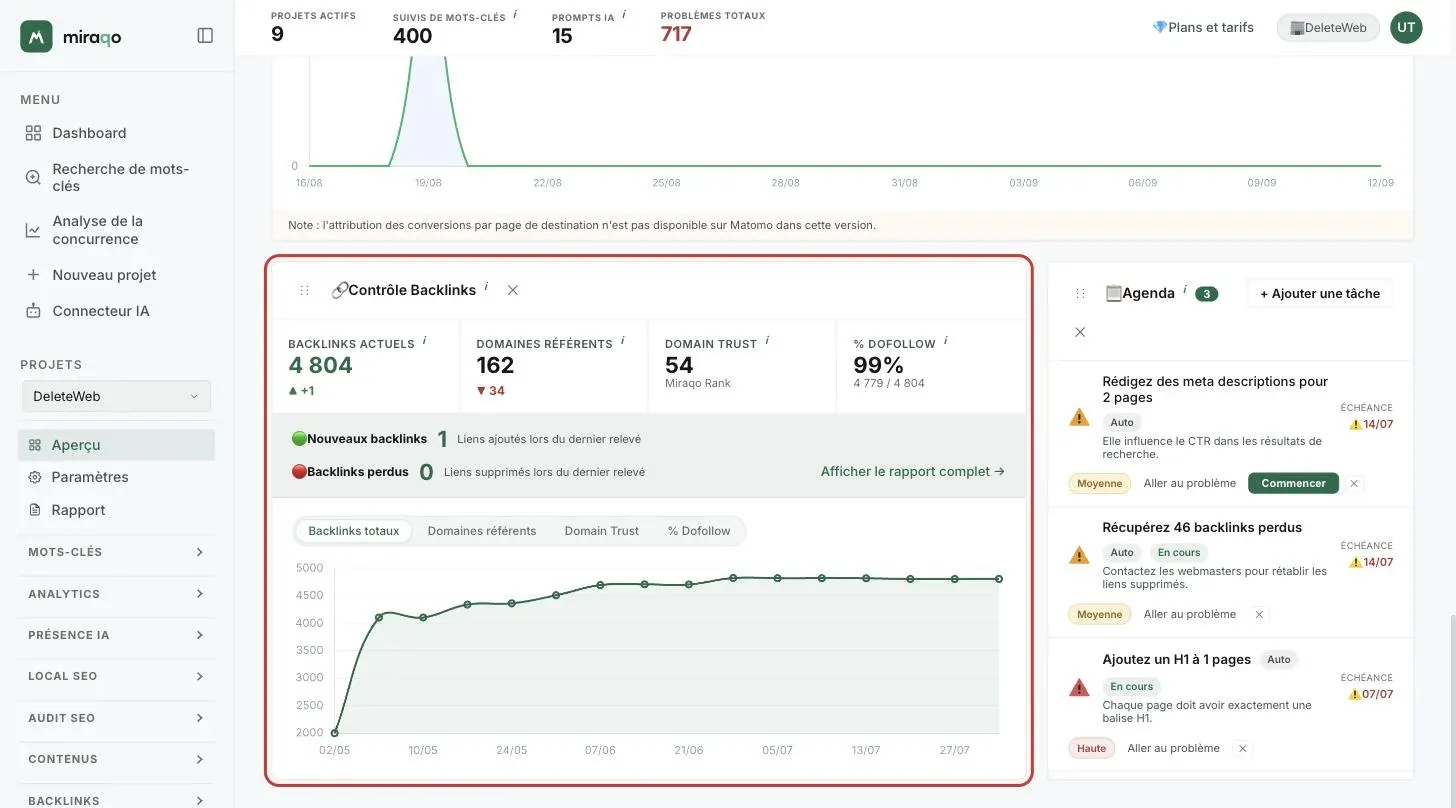Switch to Domaines référents chart tab
Image resolution: width=1456 pixels, height=808 pixels.
coord(482,531)
